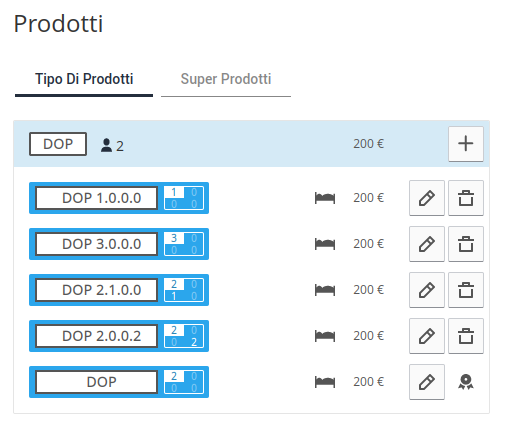Delete the DOP 2.0.0.2 product
Viewport: 505px width, 422px height.
466,336
